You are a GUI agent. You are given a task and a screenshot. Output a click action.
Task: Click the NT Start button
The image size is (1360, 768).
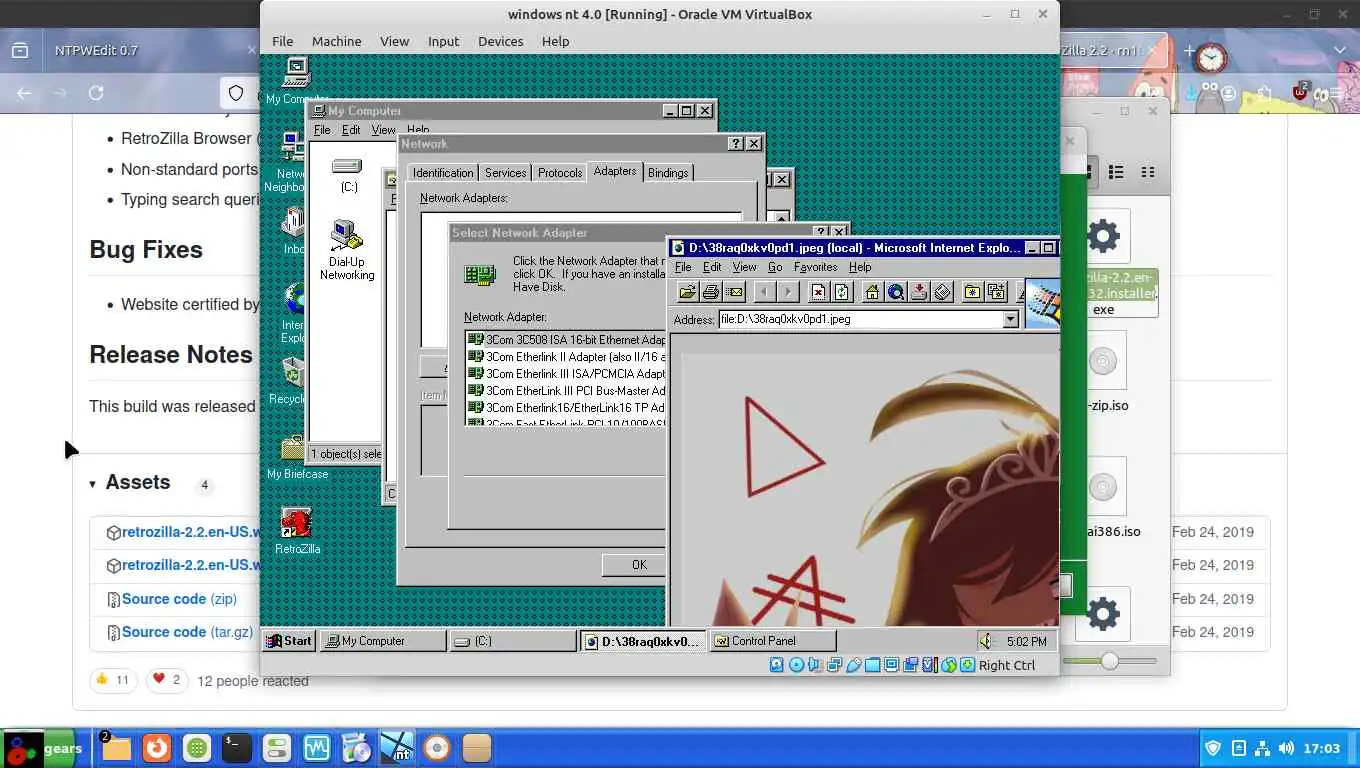(289, 641)
